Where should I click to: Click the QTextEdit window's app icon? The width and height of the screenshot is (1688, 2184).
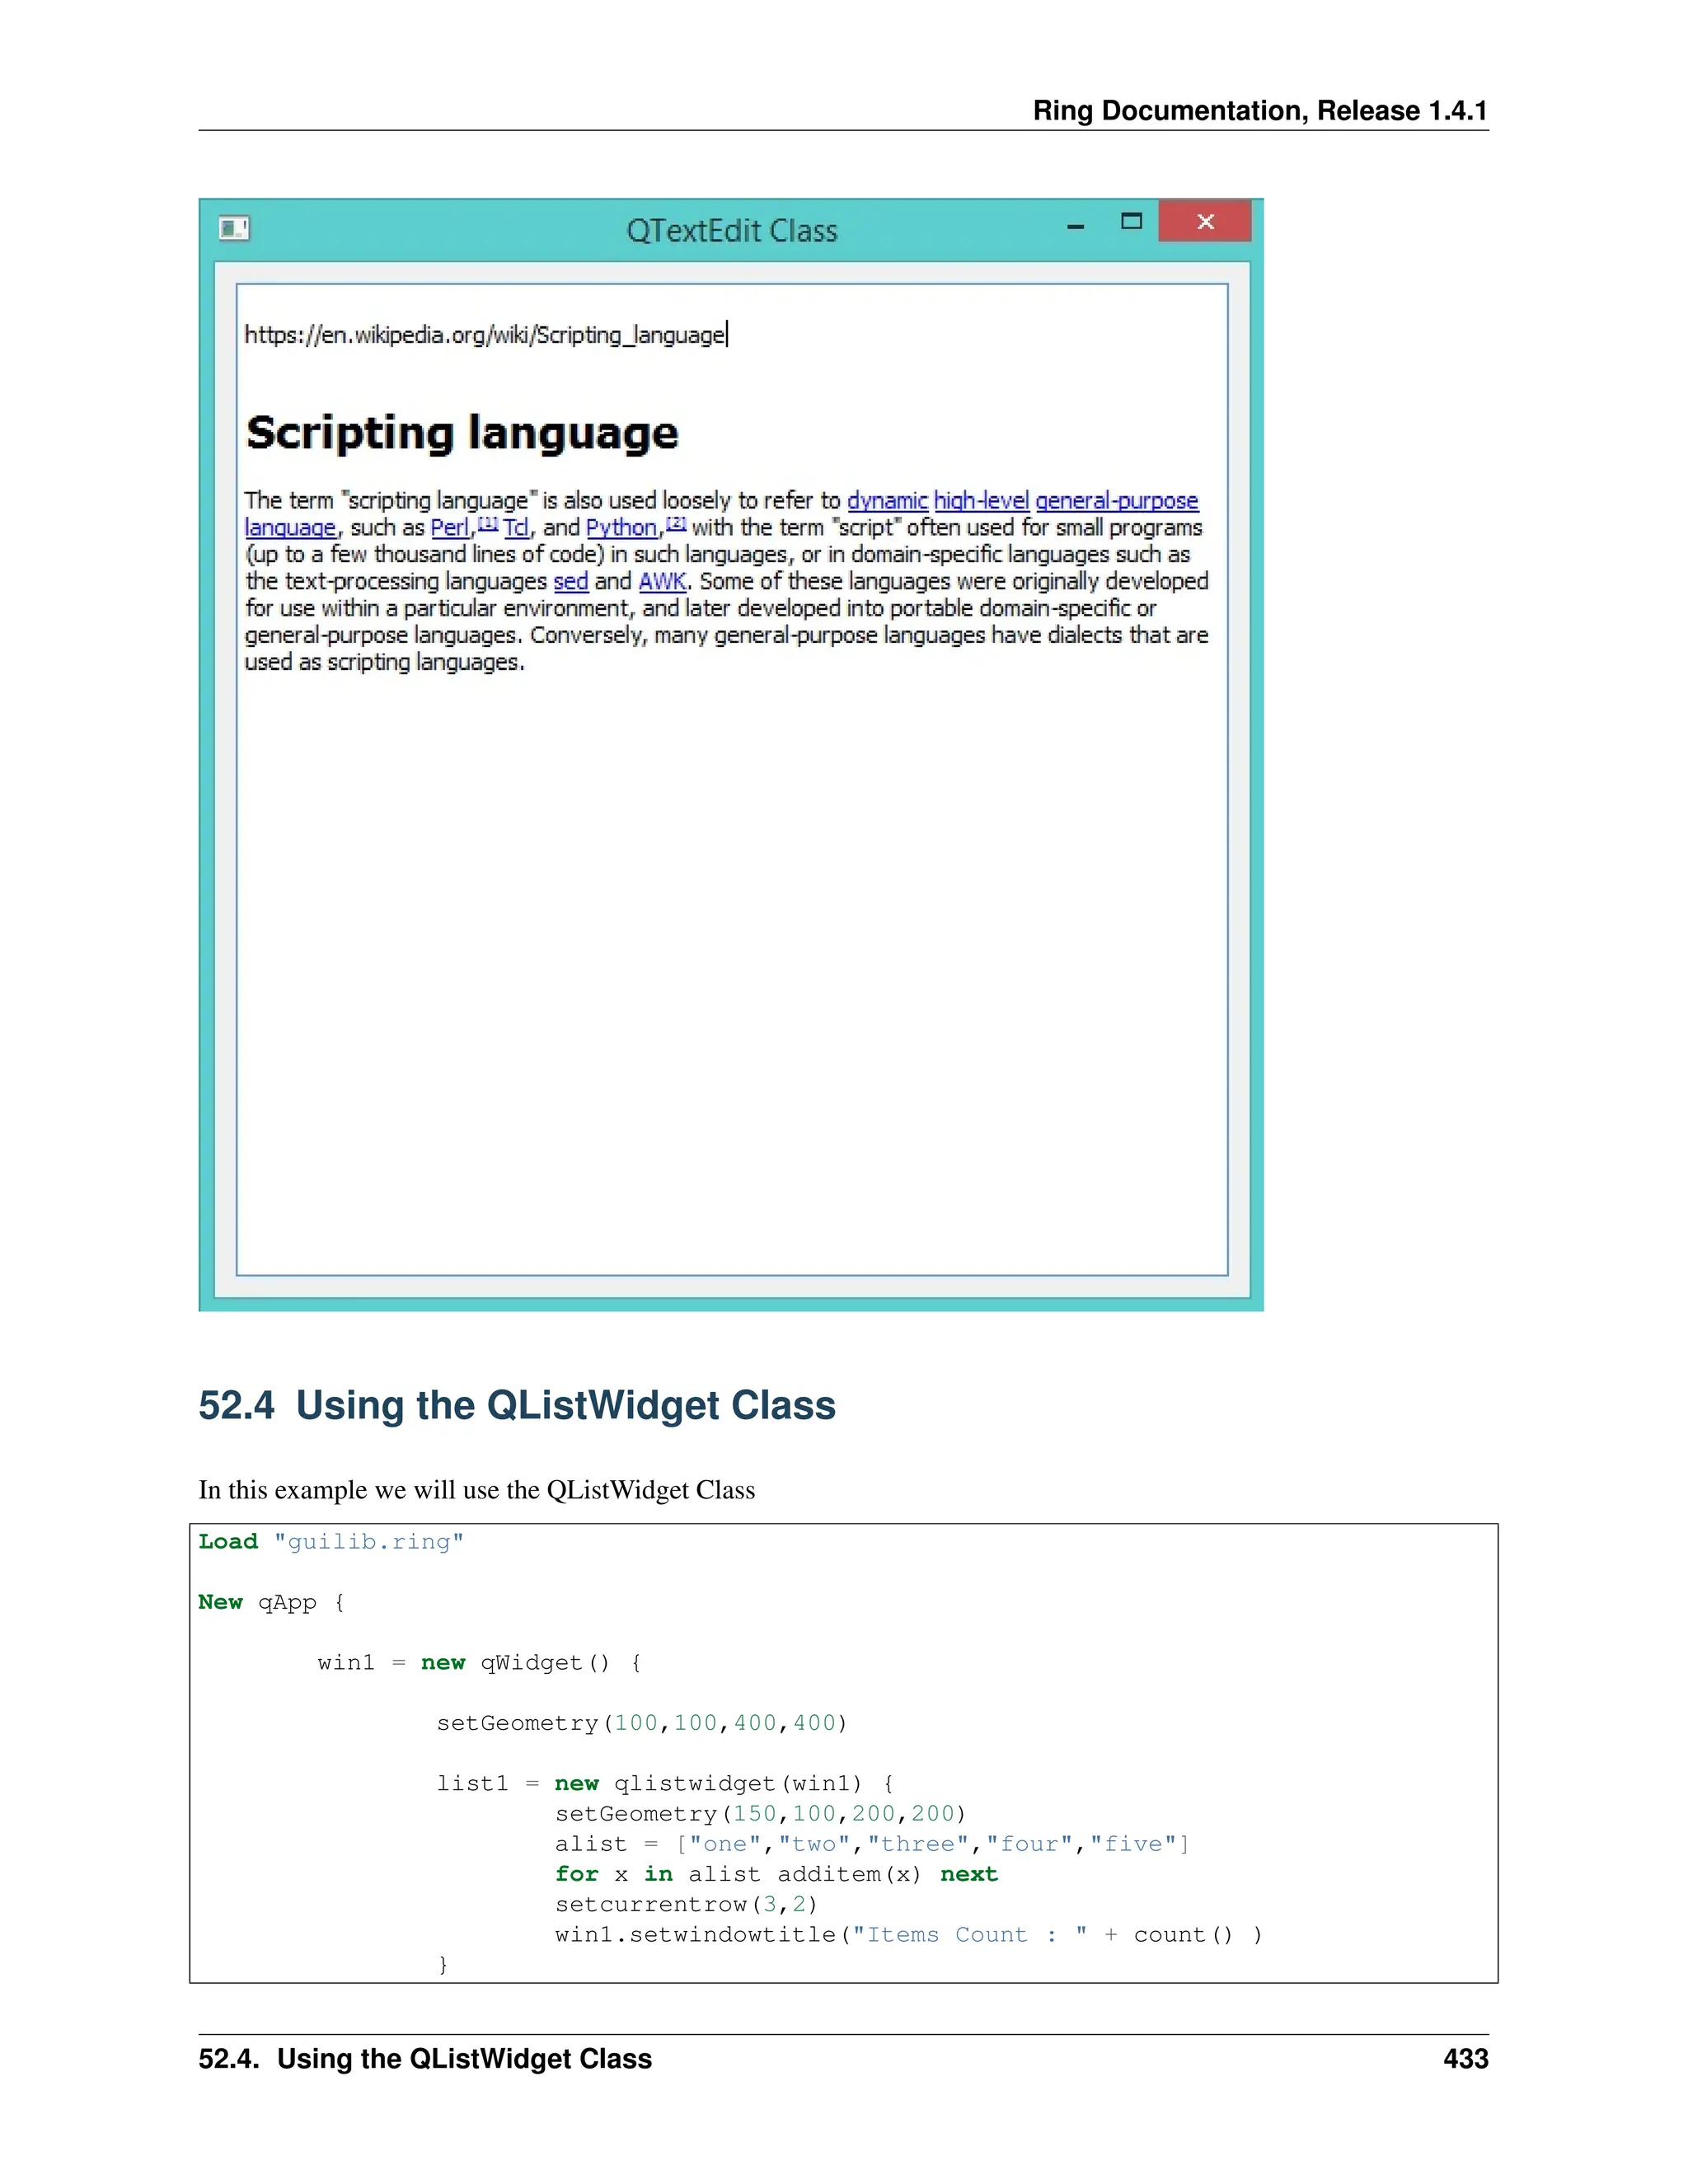tap(233, 229)
